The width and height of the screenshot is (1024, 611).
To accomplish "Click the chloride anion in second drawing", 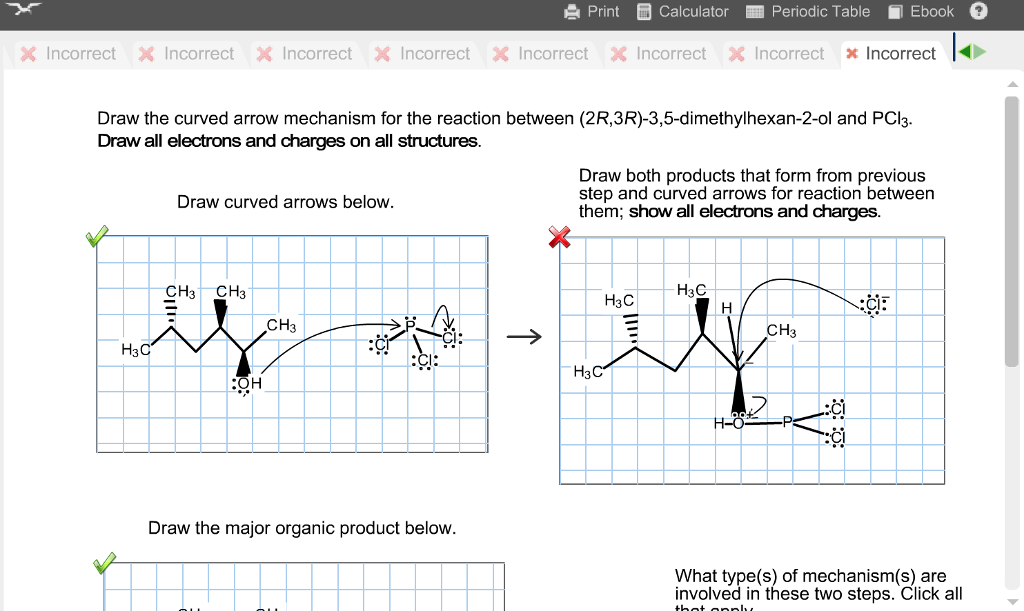I will click(874, 304).
